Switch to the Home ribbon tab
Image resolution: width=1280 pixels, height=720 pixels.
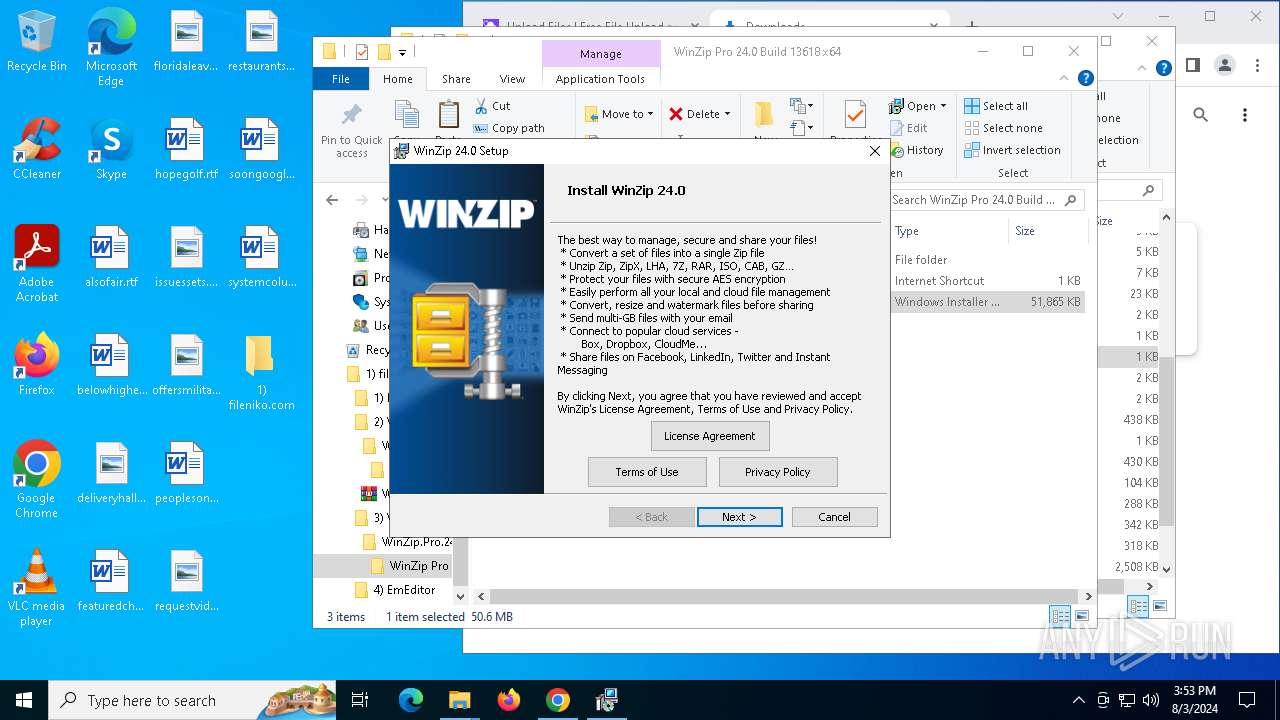tap(397, 79)
